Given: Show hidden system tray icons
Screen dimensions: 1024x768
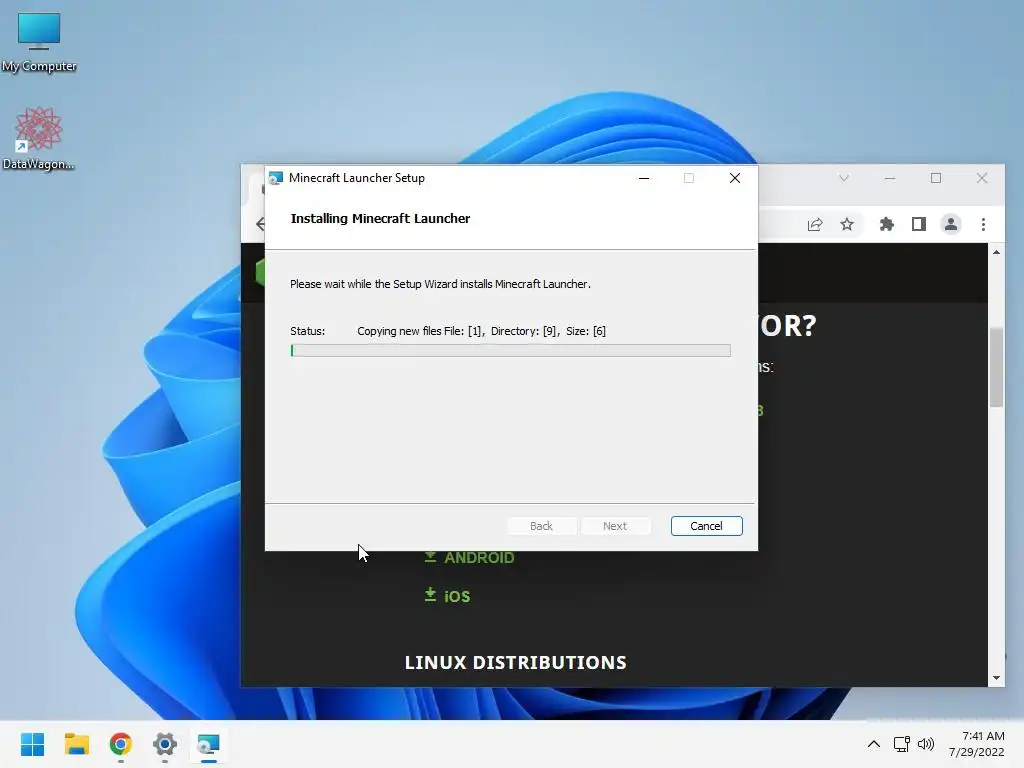Looking at the screenshot, I should click(x=874, y=744).
